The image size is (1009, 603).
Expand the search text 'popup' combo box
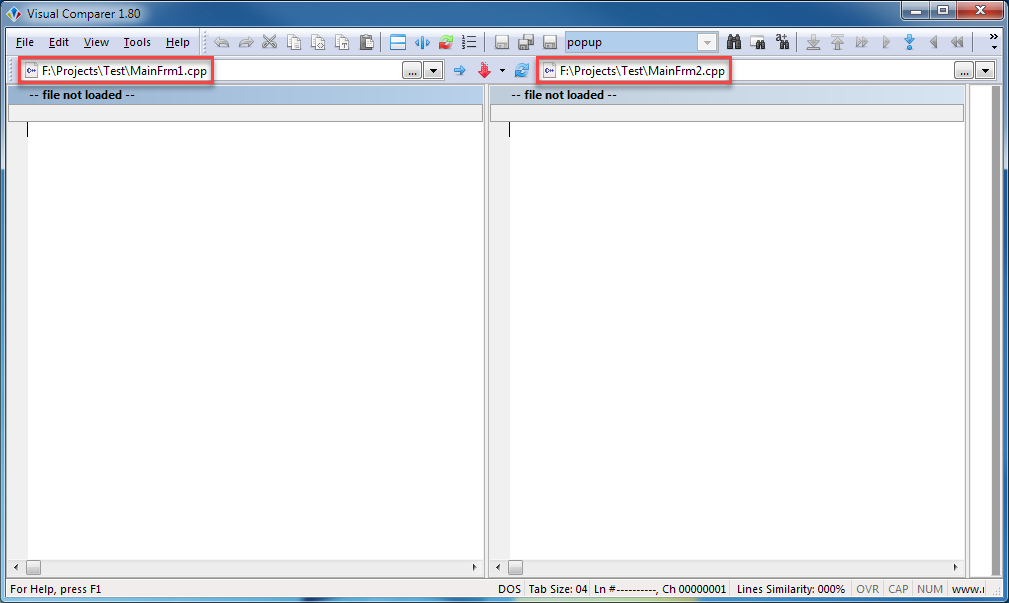(x=707, y=42)
